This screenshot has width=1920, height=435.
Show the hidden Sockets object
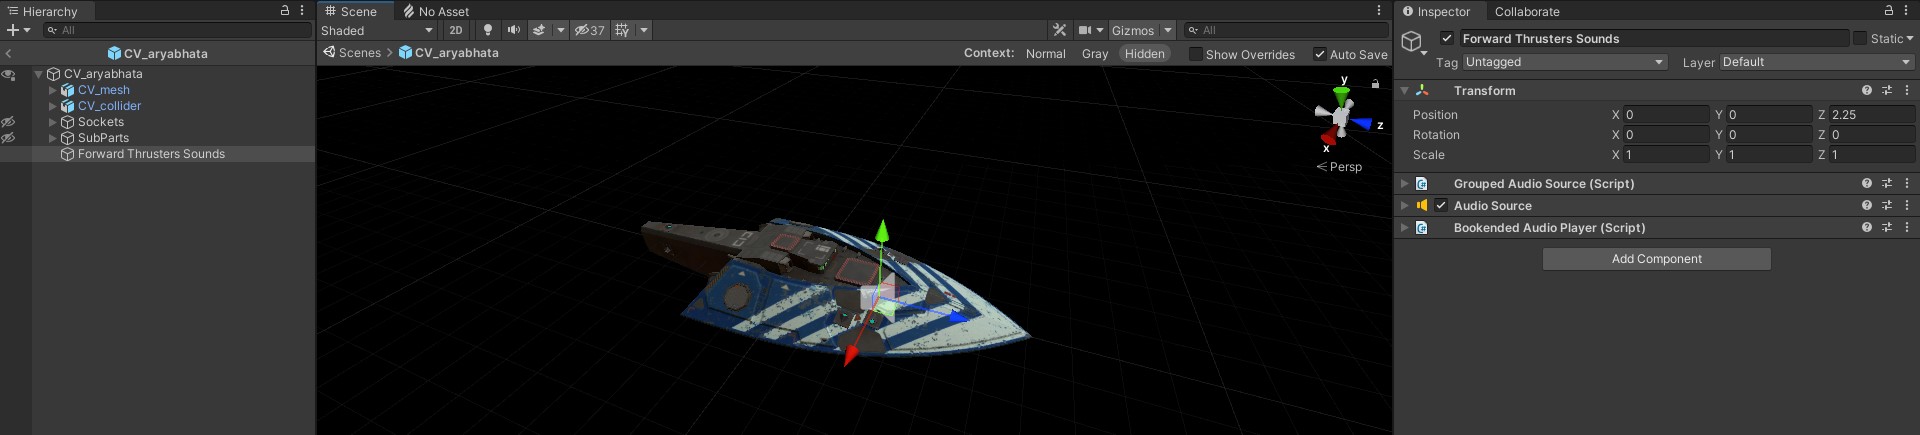(8, 122)
